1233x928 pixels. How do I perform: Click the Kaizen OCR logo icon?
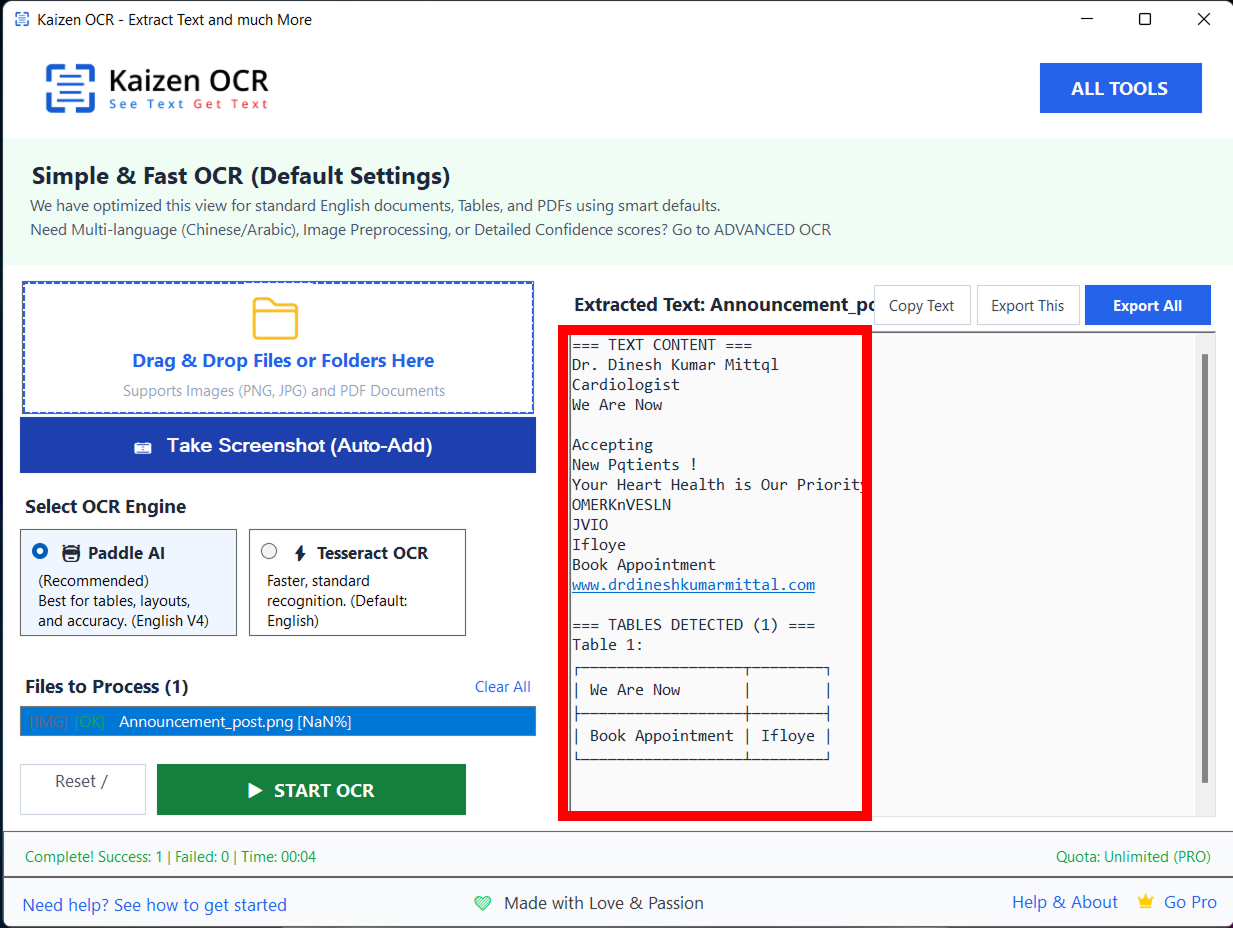pos(70,88)
